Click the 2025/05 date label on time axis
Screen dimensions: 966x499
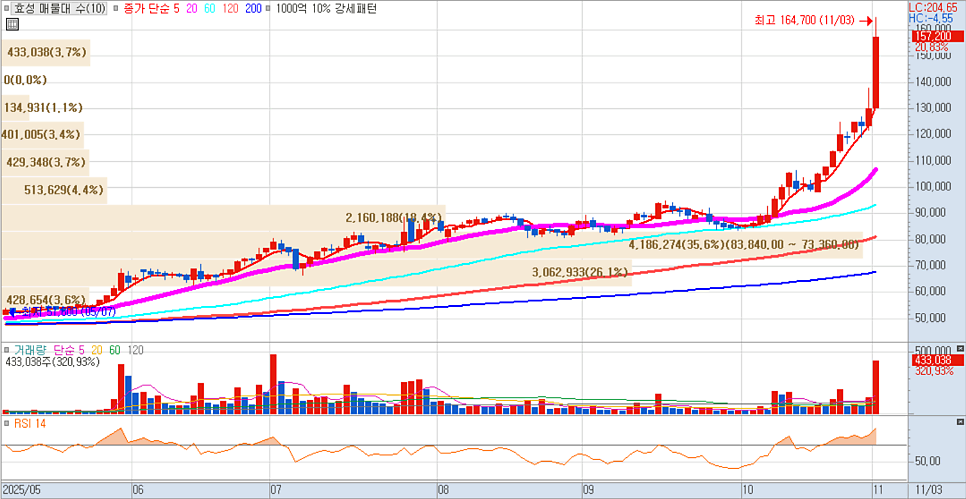pos(21,490)
